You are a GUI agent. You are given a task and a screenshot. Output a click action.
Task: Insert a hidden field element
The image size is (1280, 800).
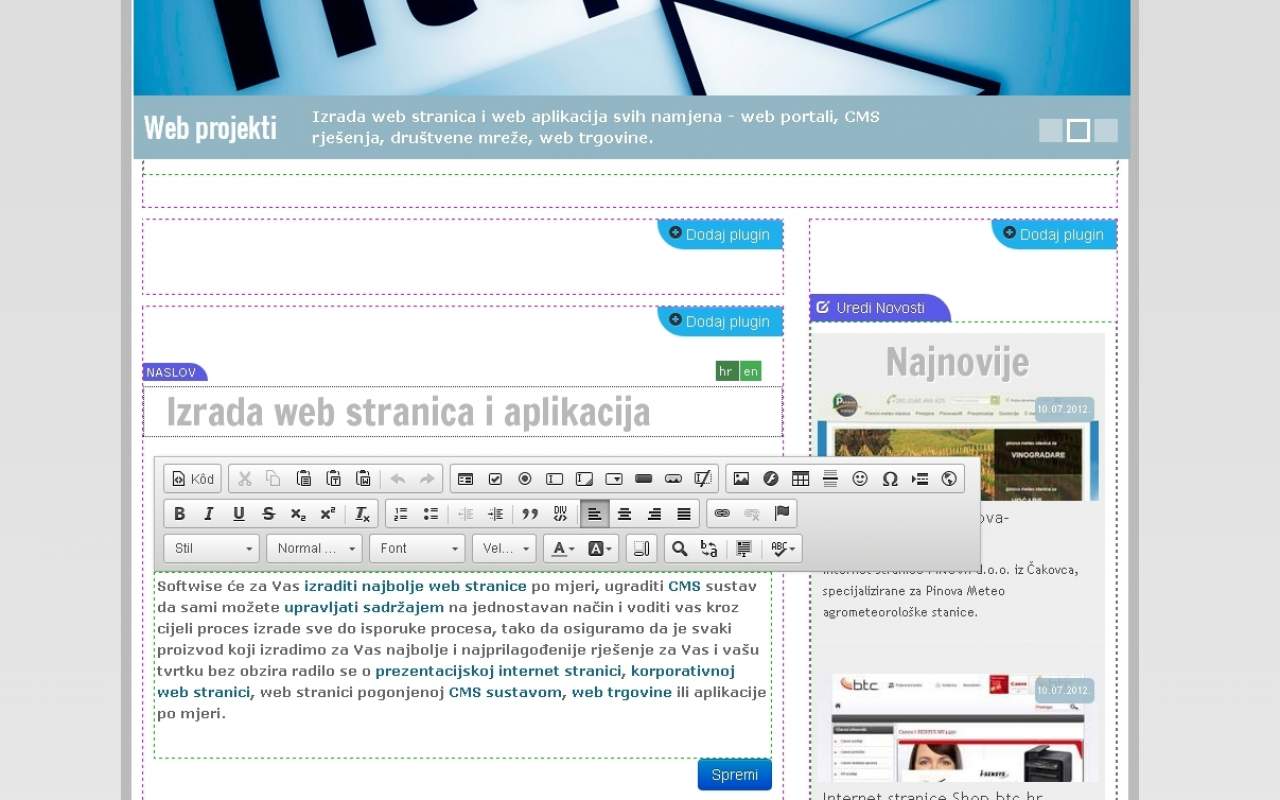(703, 479)
